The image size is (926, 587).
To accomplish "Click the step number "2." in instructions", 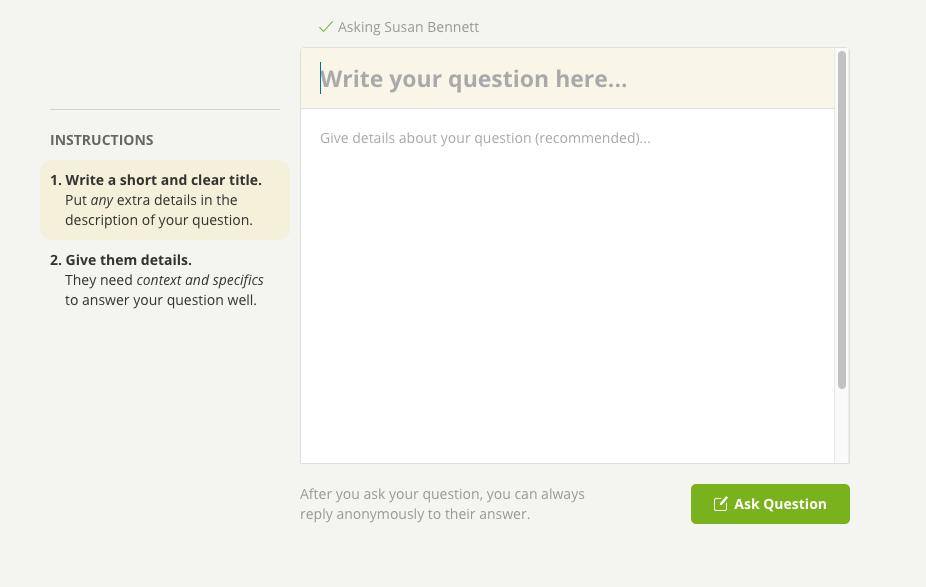I will (x=56, y=260).
